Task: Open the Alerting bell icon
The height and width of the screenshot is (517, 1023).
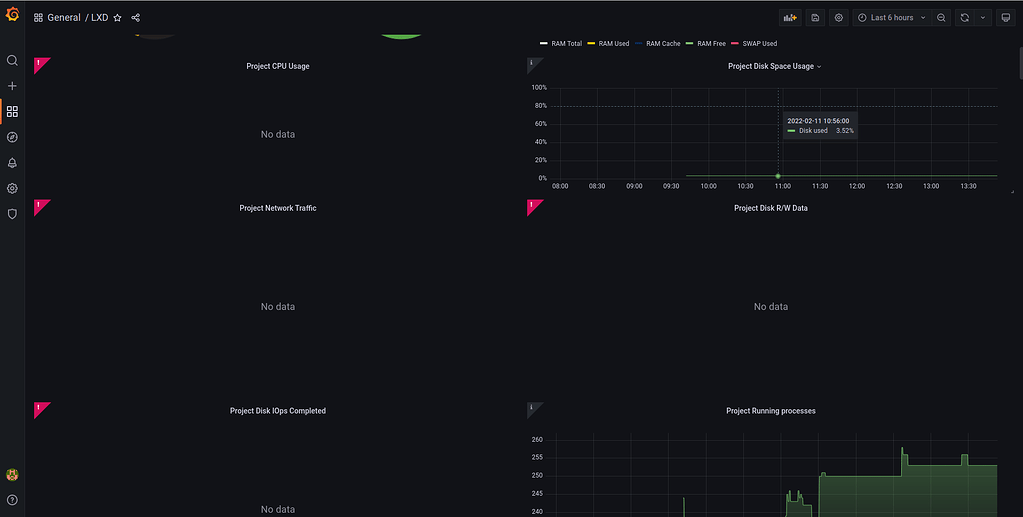Action: click(12, 163)
